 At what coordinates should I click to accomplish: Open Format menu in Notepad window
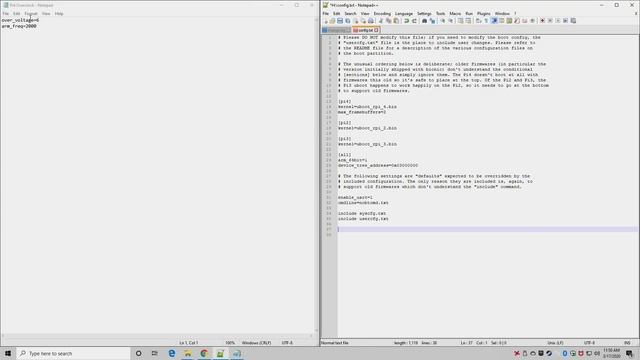31,13
